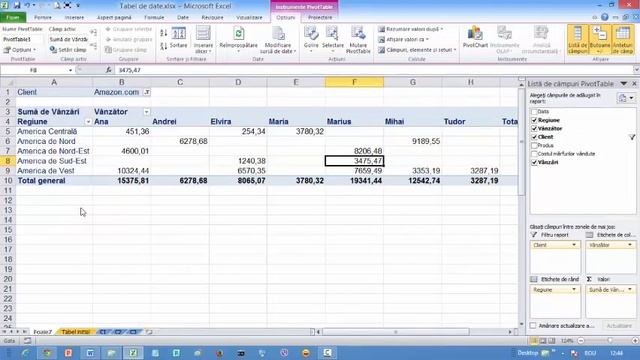Switch to page layout view in status bar
Viewport: 640px width, 360px height.
[542, 340]
